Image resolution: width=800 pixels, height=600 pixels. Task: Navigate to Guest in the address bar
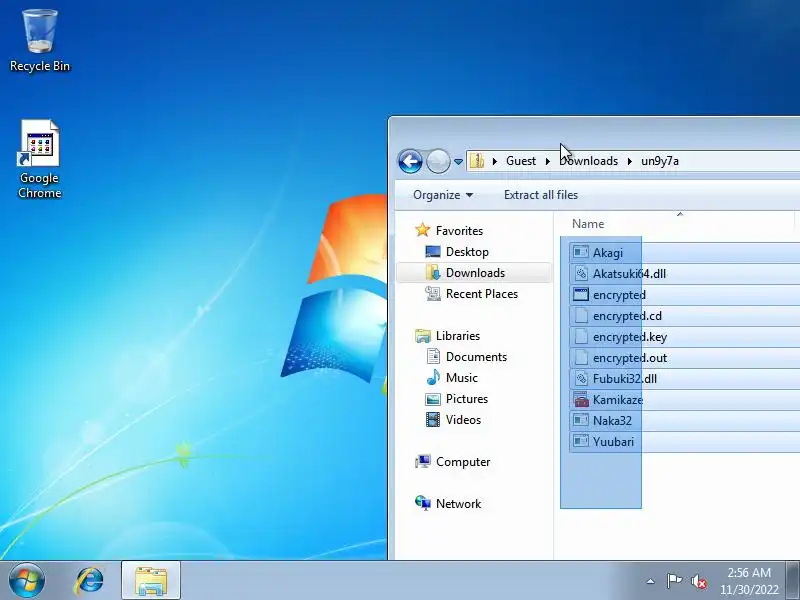(x=521, y=161)
